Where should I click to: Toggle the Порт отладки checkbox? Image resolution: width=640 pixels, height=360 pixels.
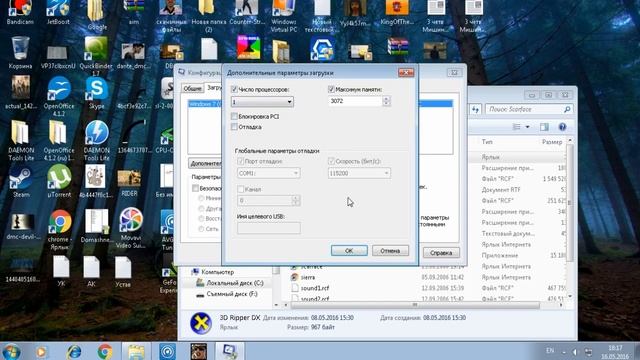[x=241, y=161]
